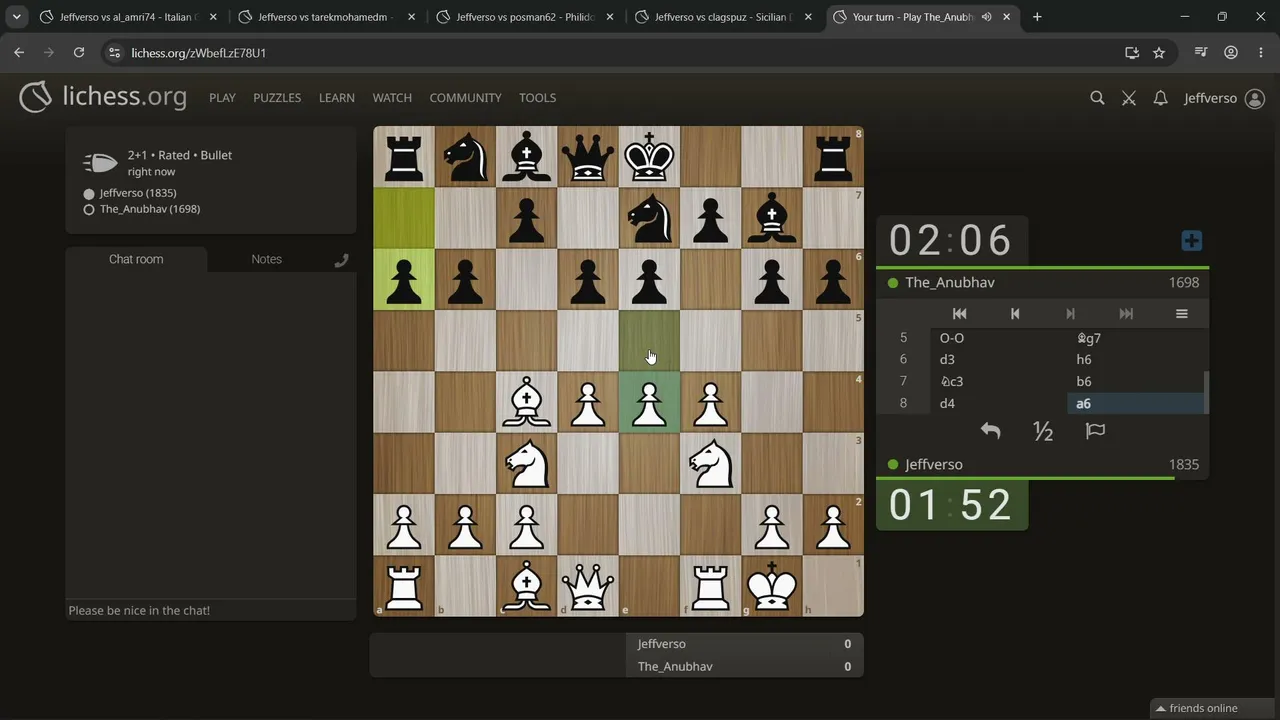
Task: Open Jeffverso (1835) profile in game info
Action: pyautogui.click(x=138, y=193)
